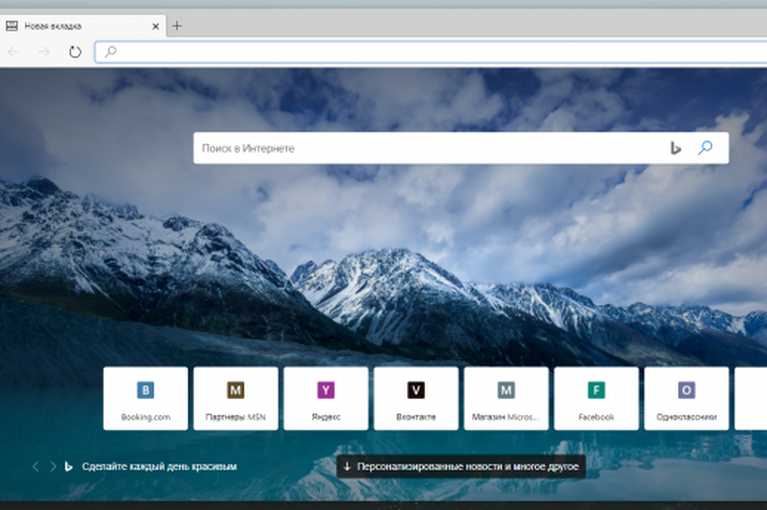767x510 pixels.
Task: Open the Одноклассники quick link tile
Action: (x=686, y=399)
